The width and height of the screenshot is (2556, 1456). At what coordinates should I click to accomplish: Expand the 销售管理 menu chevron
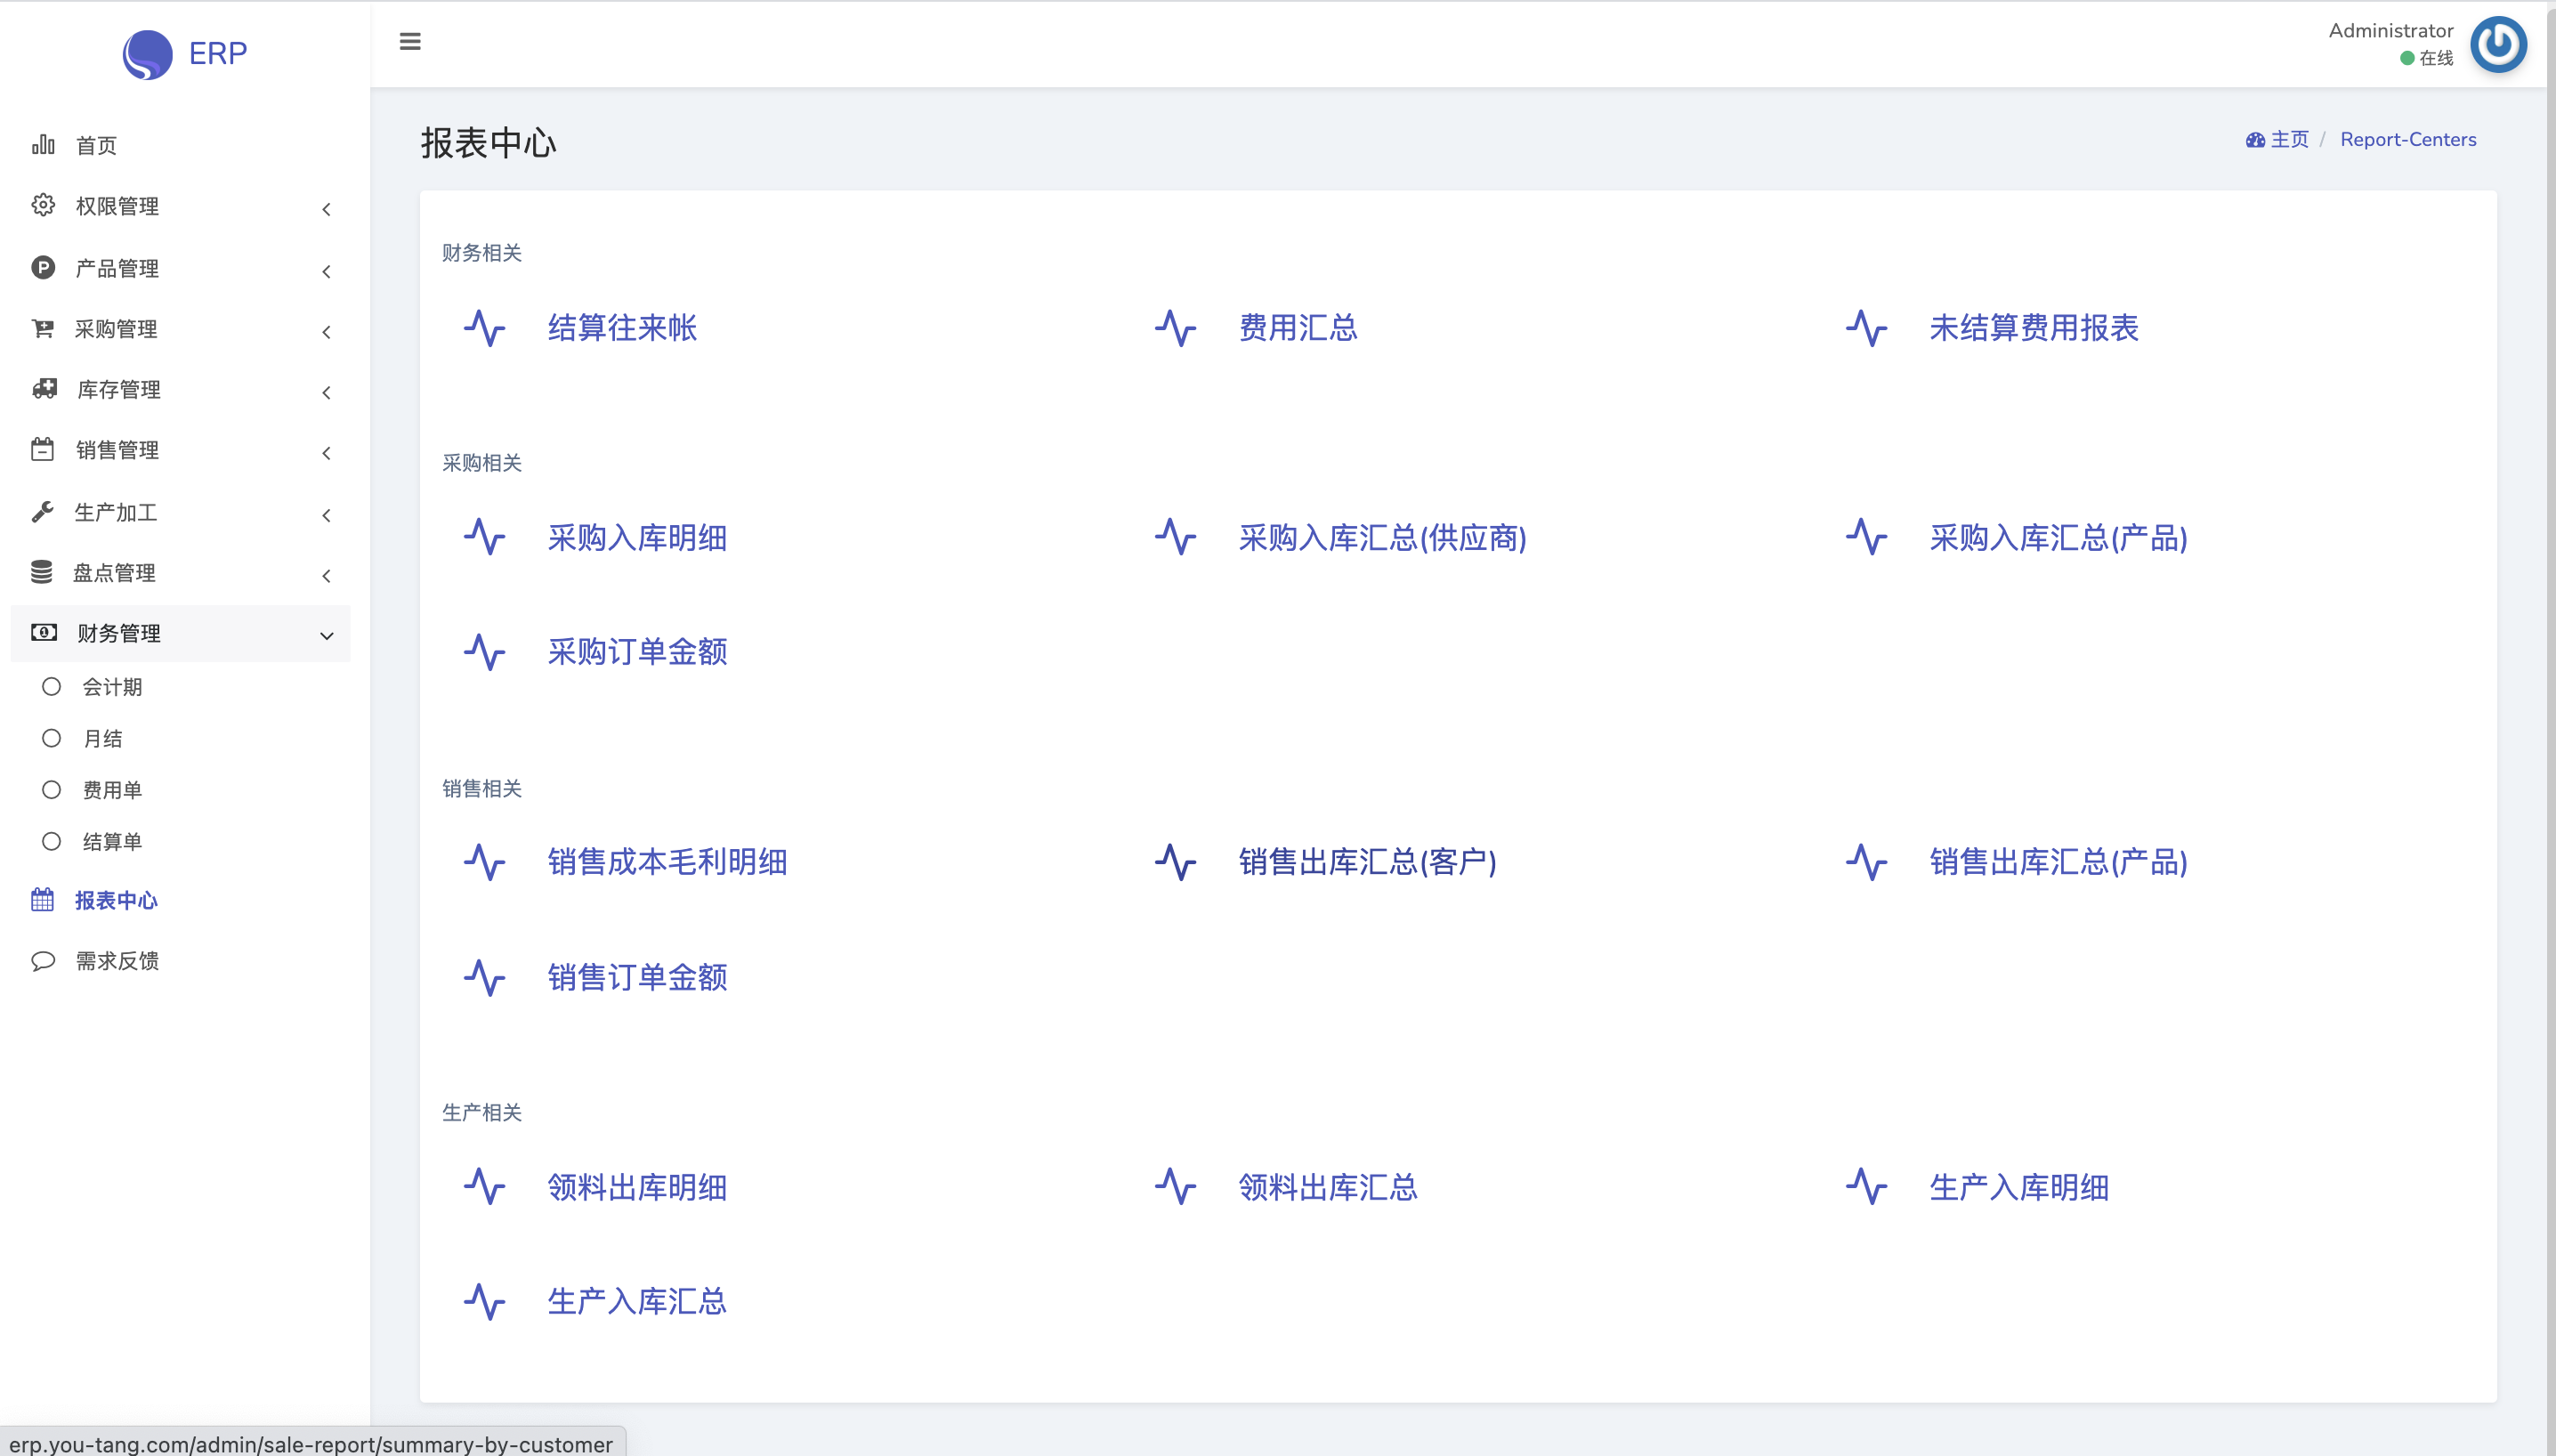point(326,453)
